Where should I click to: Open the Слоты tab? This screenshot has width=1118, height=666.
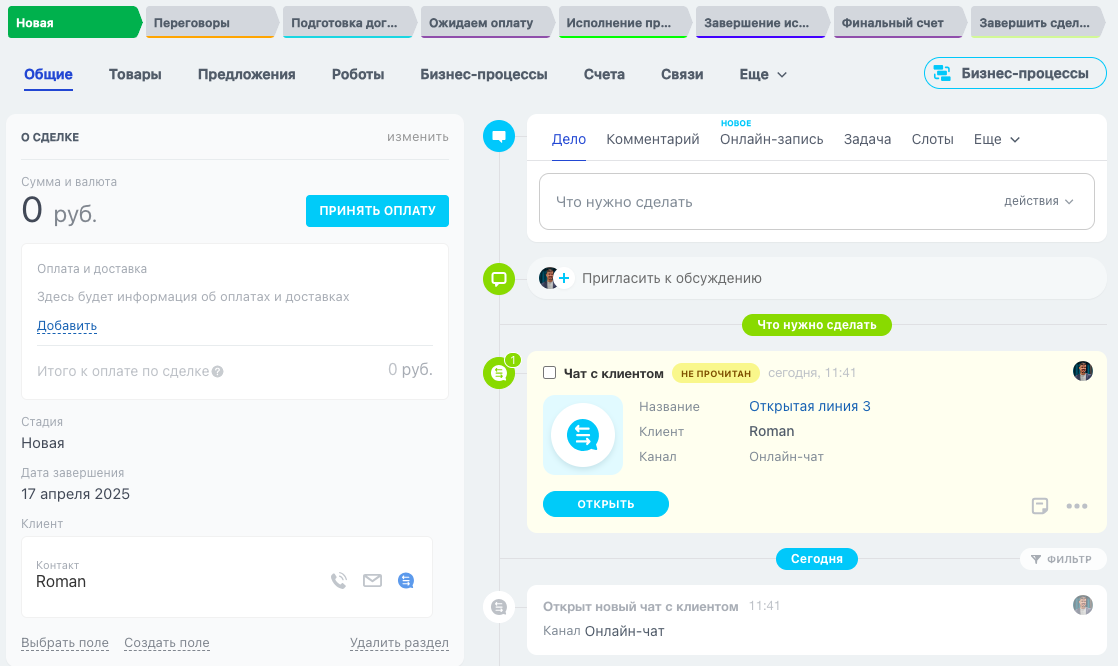point(932,139)
